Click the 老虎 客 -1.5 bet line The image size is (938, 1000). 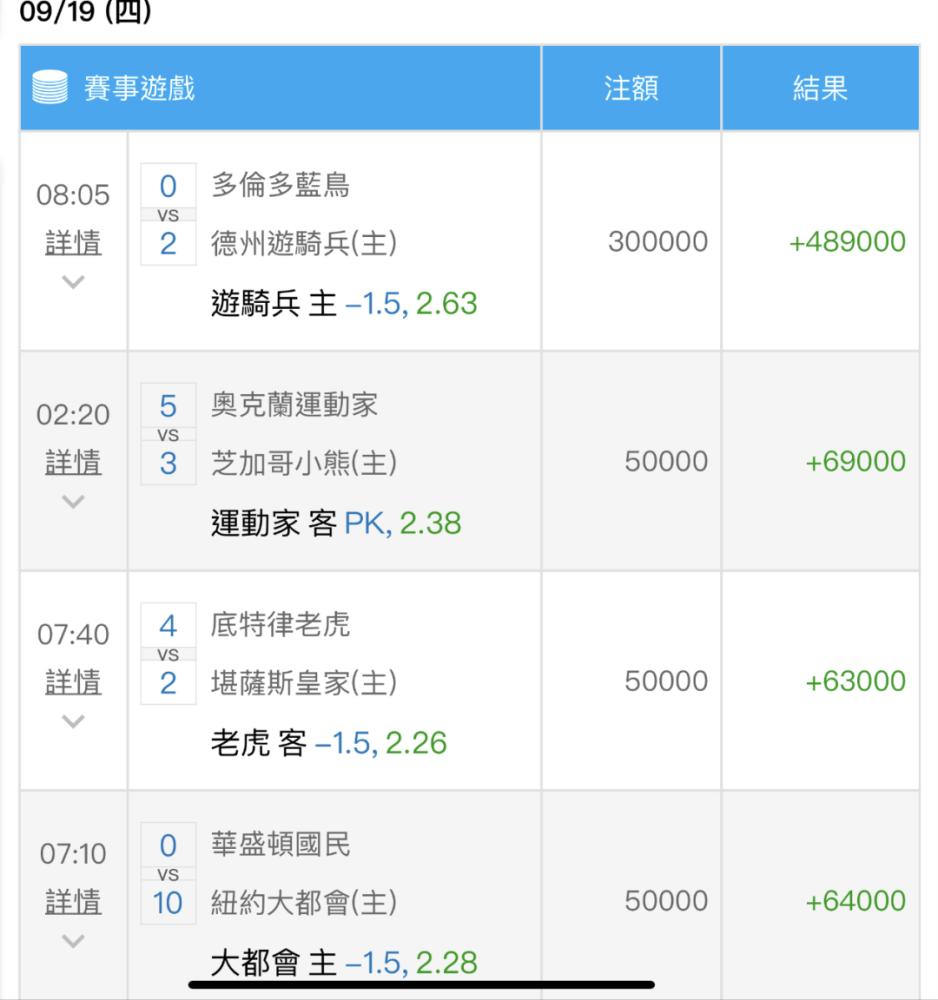coord(328,743)
